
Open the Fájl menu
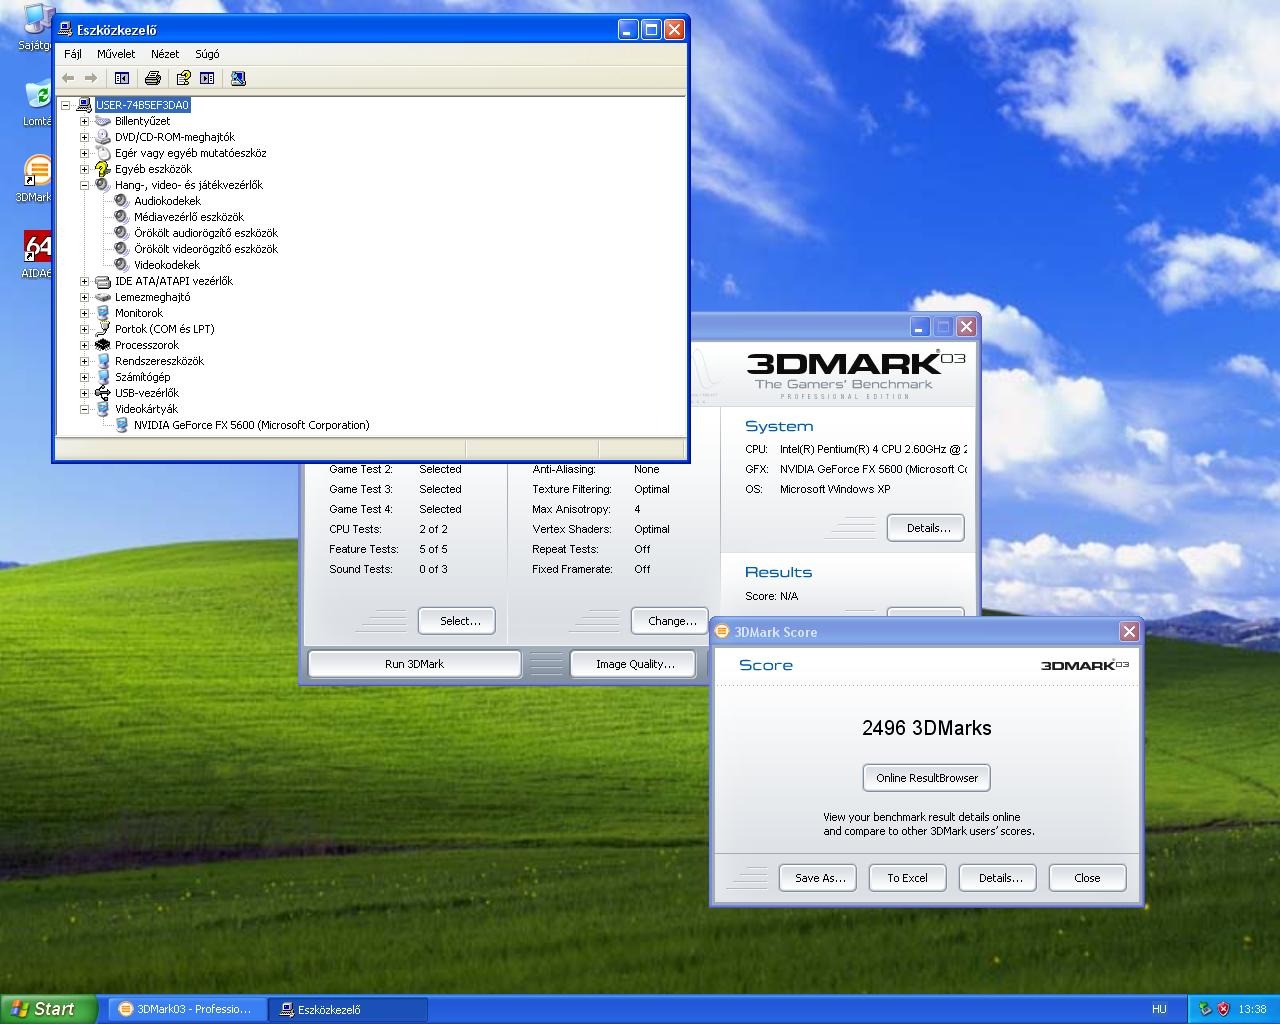coord(73,54)
